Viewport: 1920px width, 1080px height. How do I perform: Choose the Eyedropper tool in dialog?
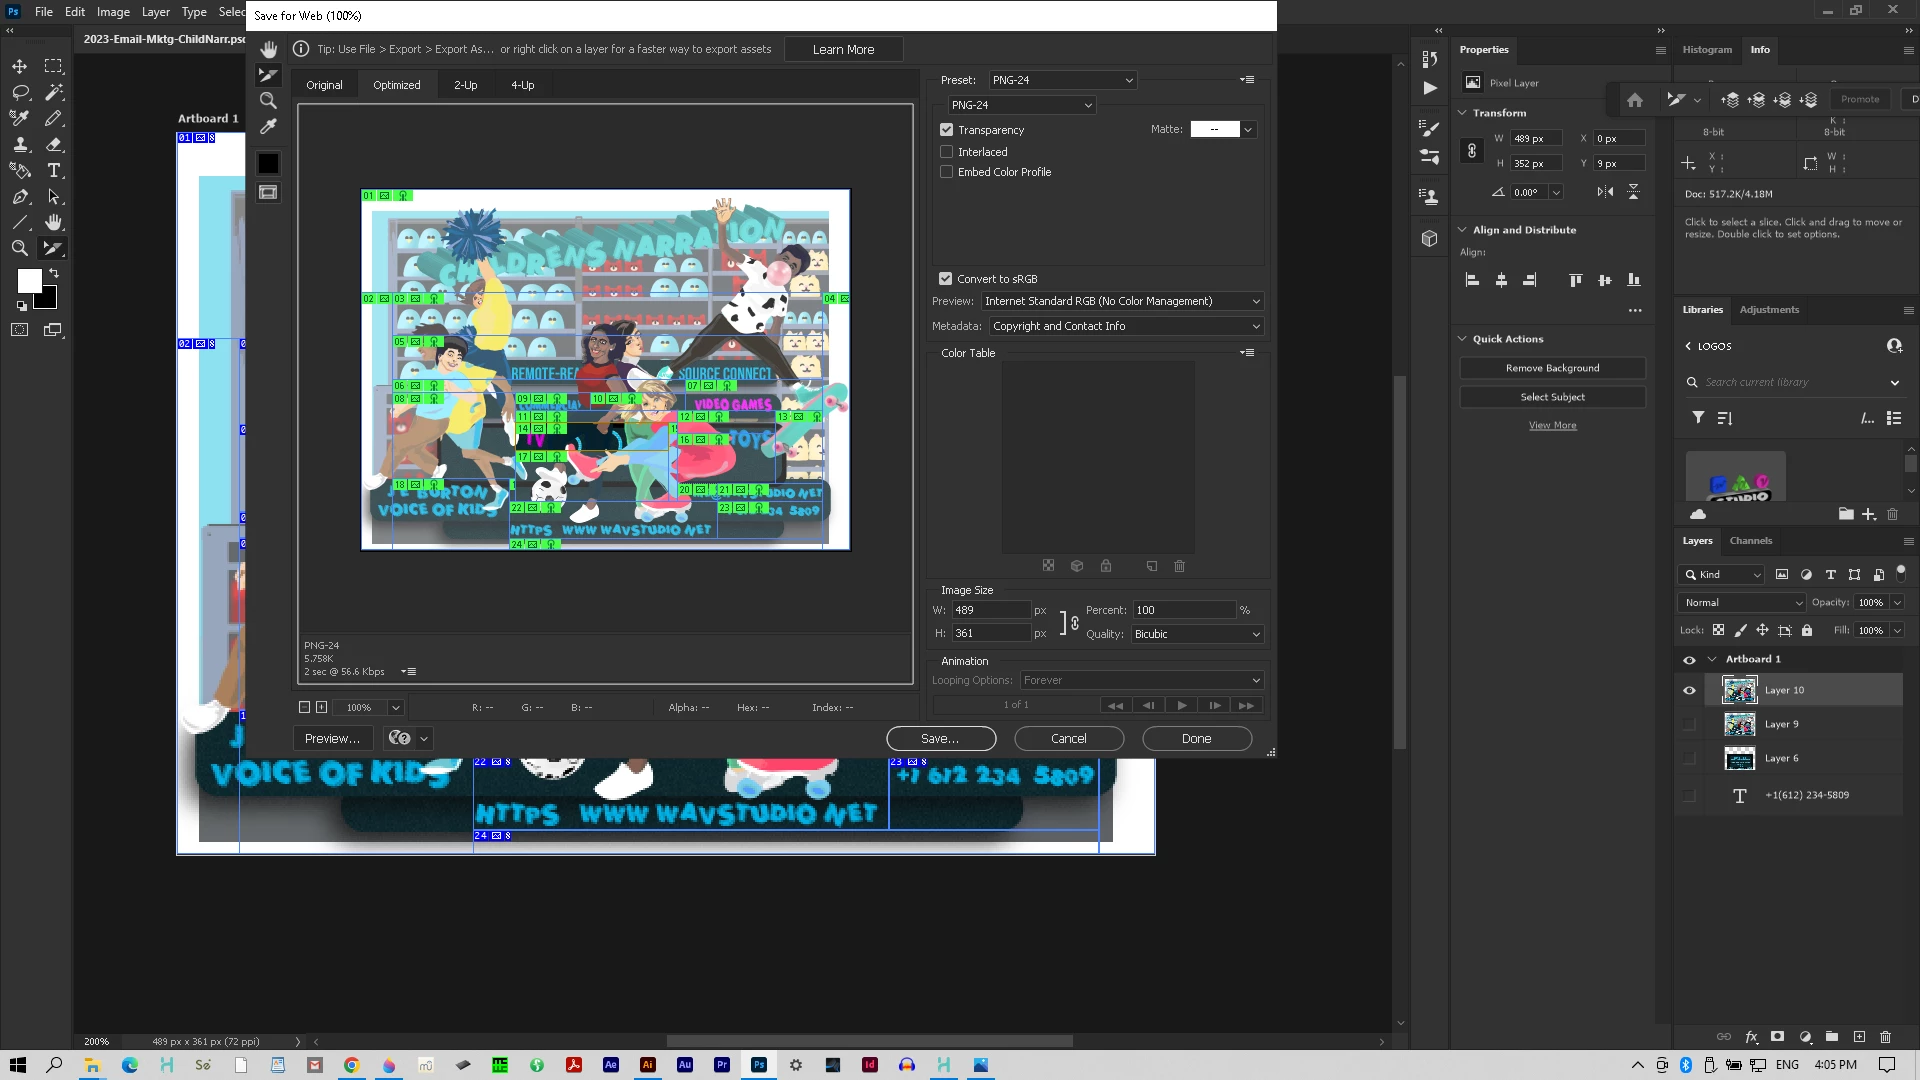click(268, 127)
